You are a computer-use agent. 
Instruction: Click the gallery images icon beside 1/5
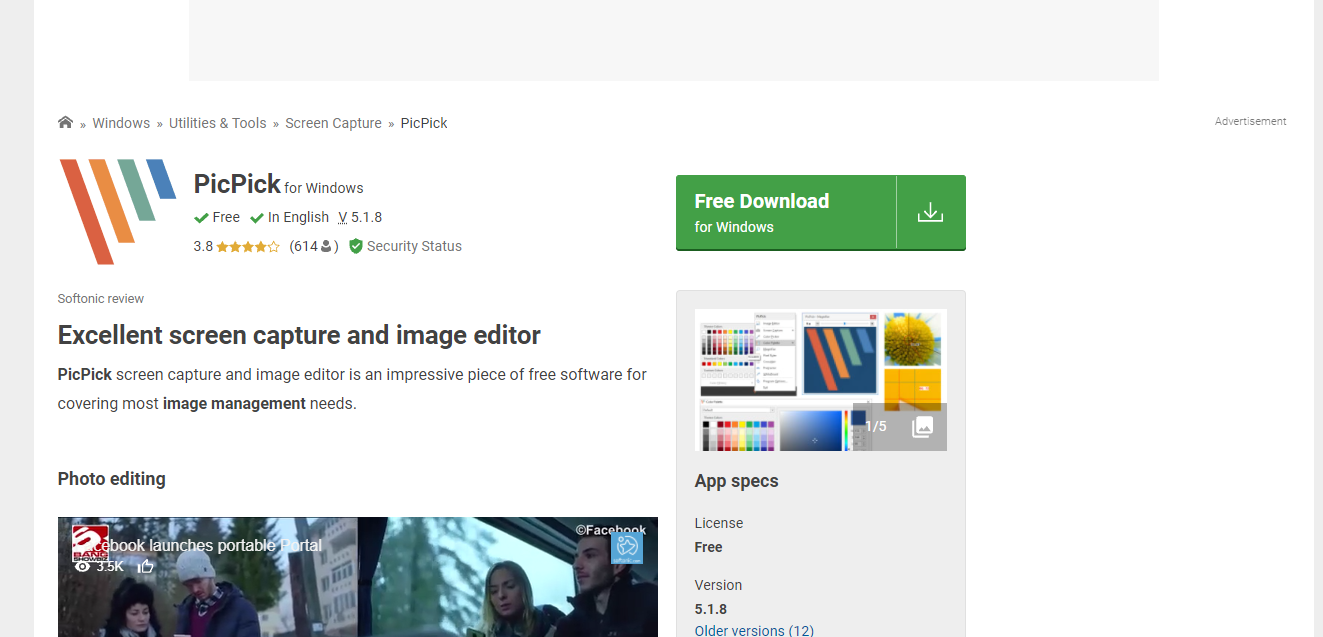[922, 427]
